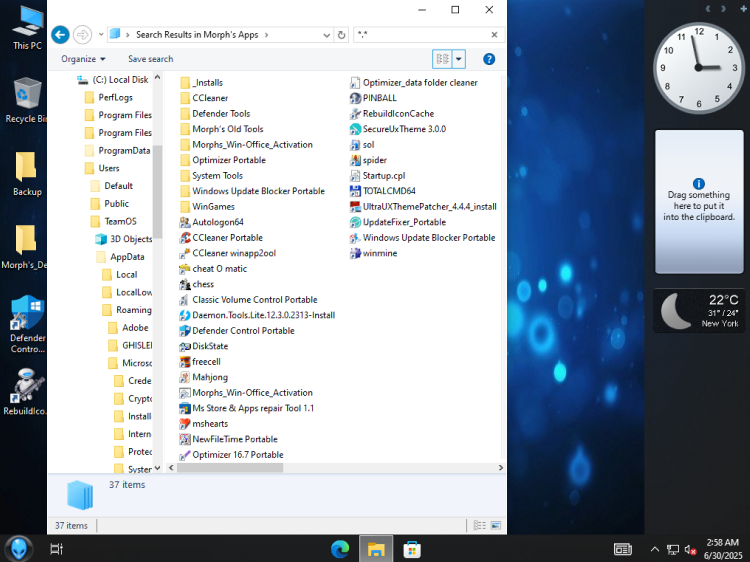Open Morph's Old Tools folder
Screen dimensions: 750x562
tap(222, 129)
